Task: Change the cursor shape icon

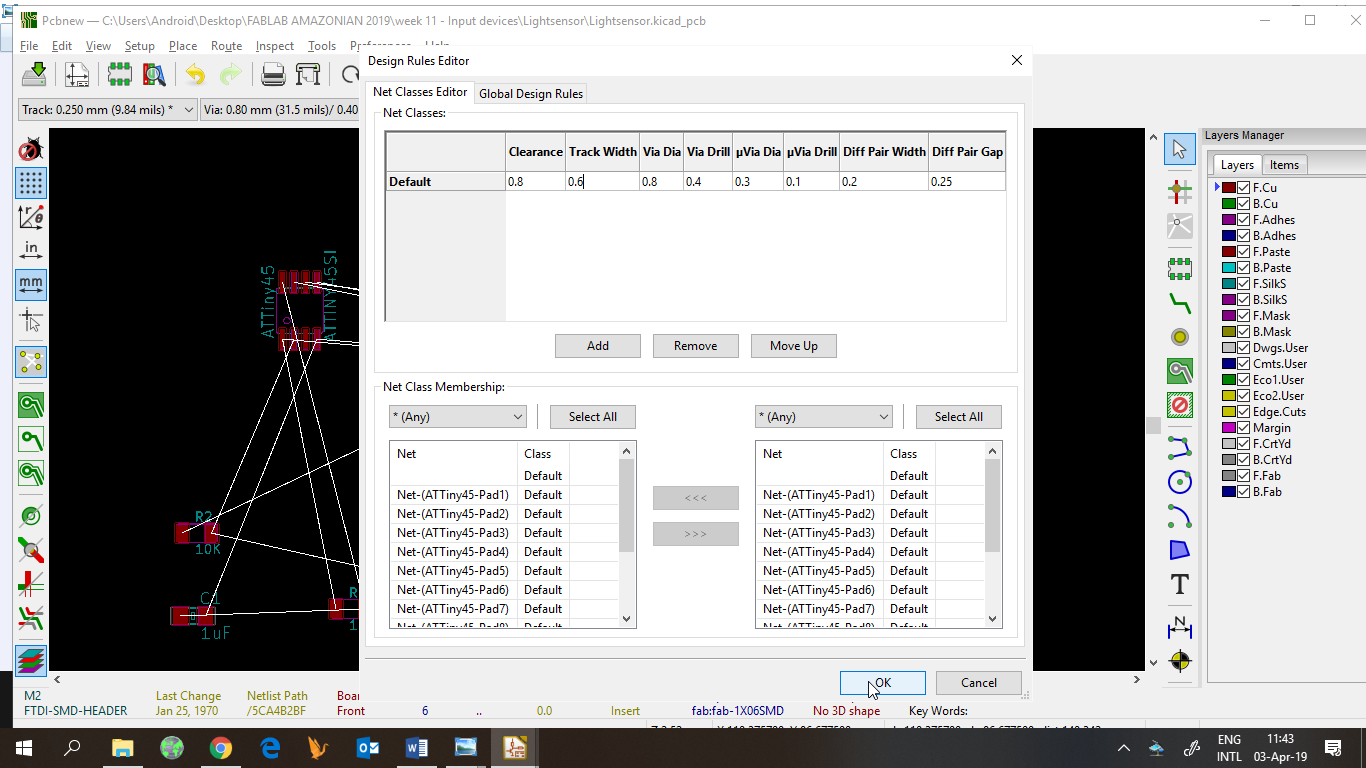Action: 31,320
